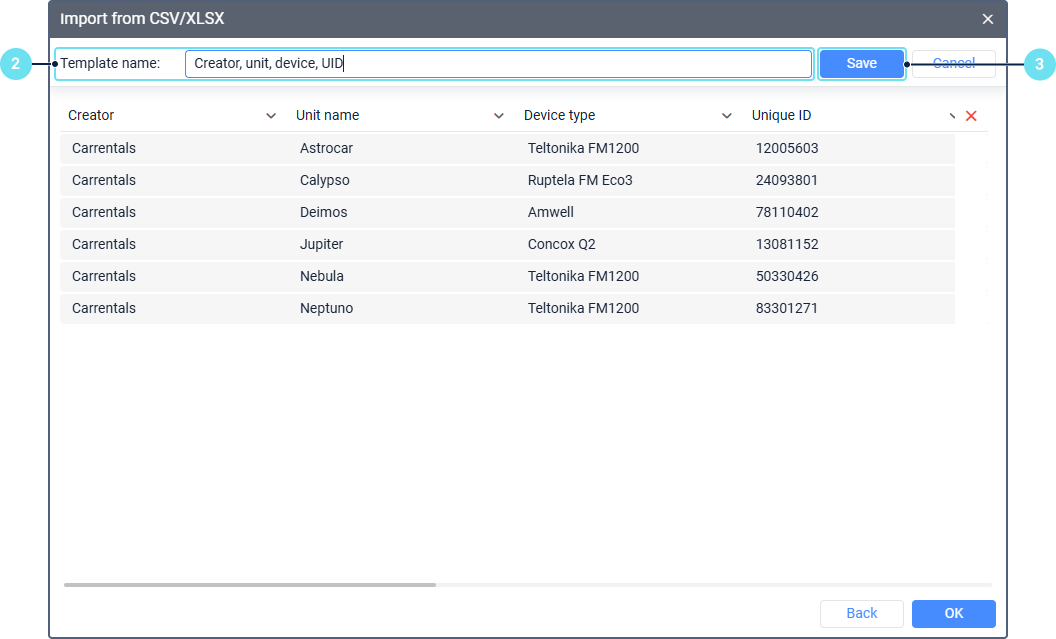The image size is (1056, 639).
Task: Cancel template saving
Action: (953, 64)
